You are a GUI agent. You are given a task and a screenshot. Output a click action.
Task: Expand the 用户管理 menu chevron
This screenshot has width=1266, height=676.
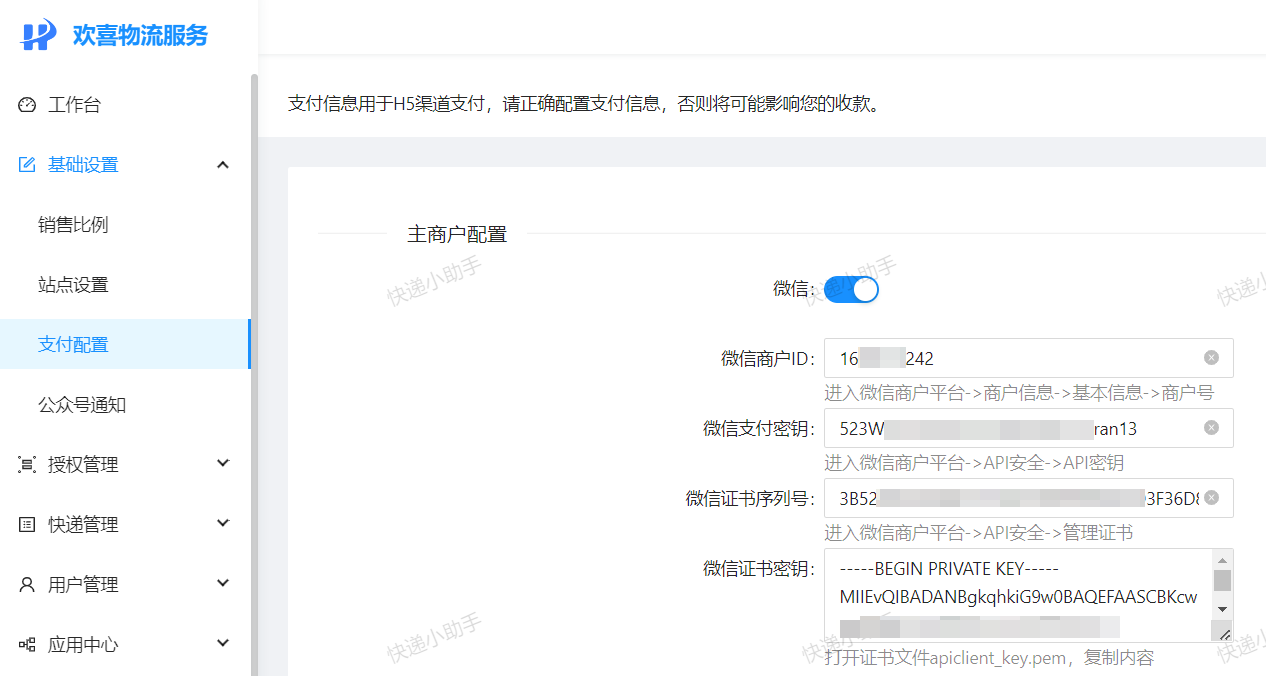click(223, 583)
